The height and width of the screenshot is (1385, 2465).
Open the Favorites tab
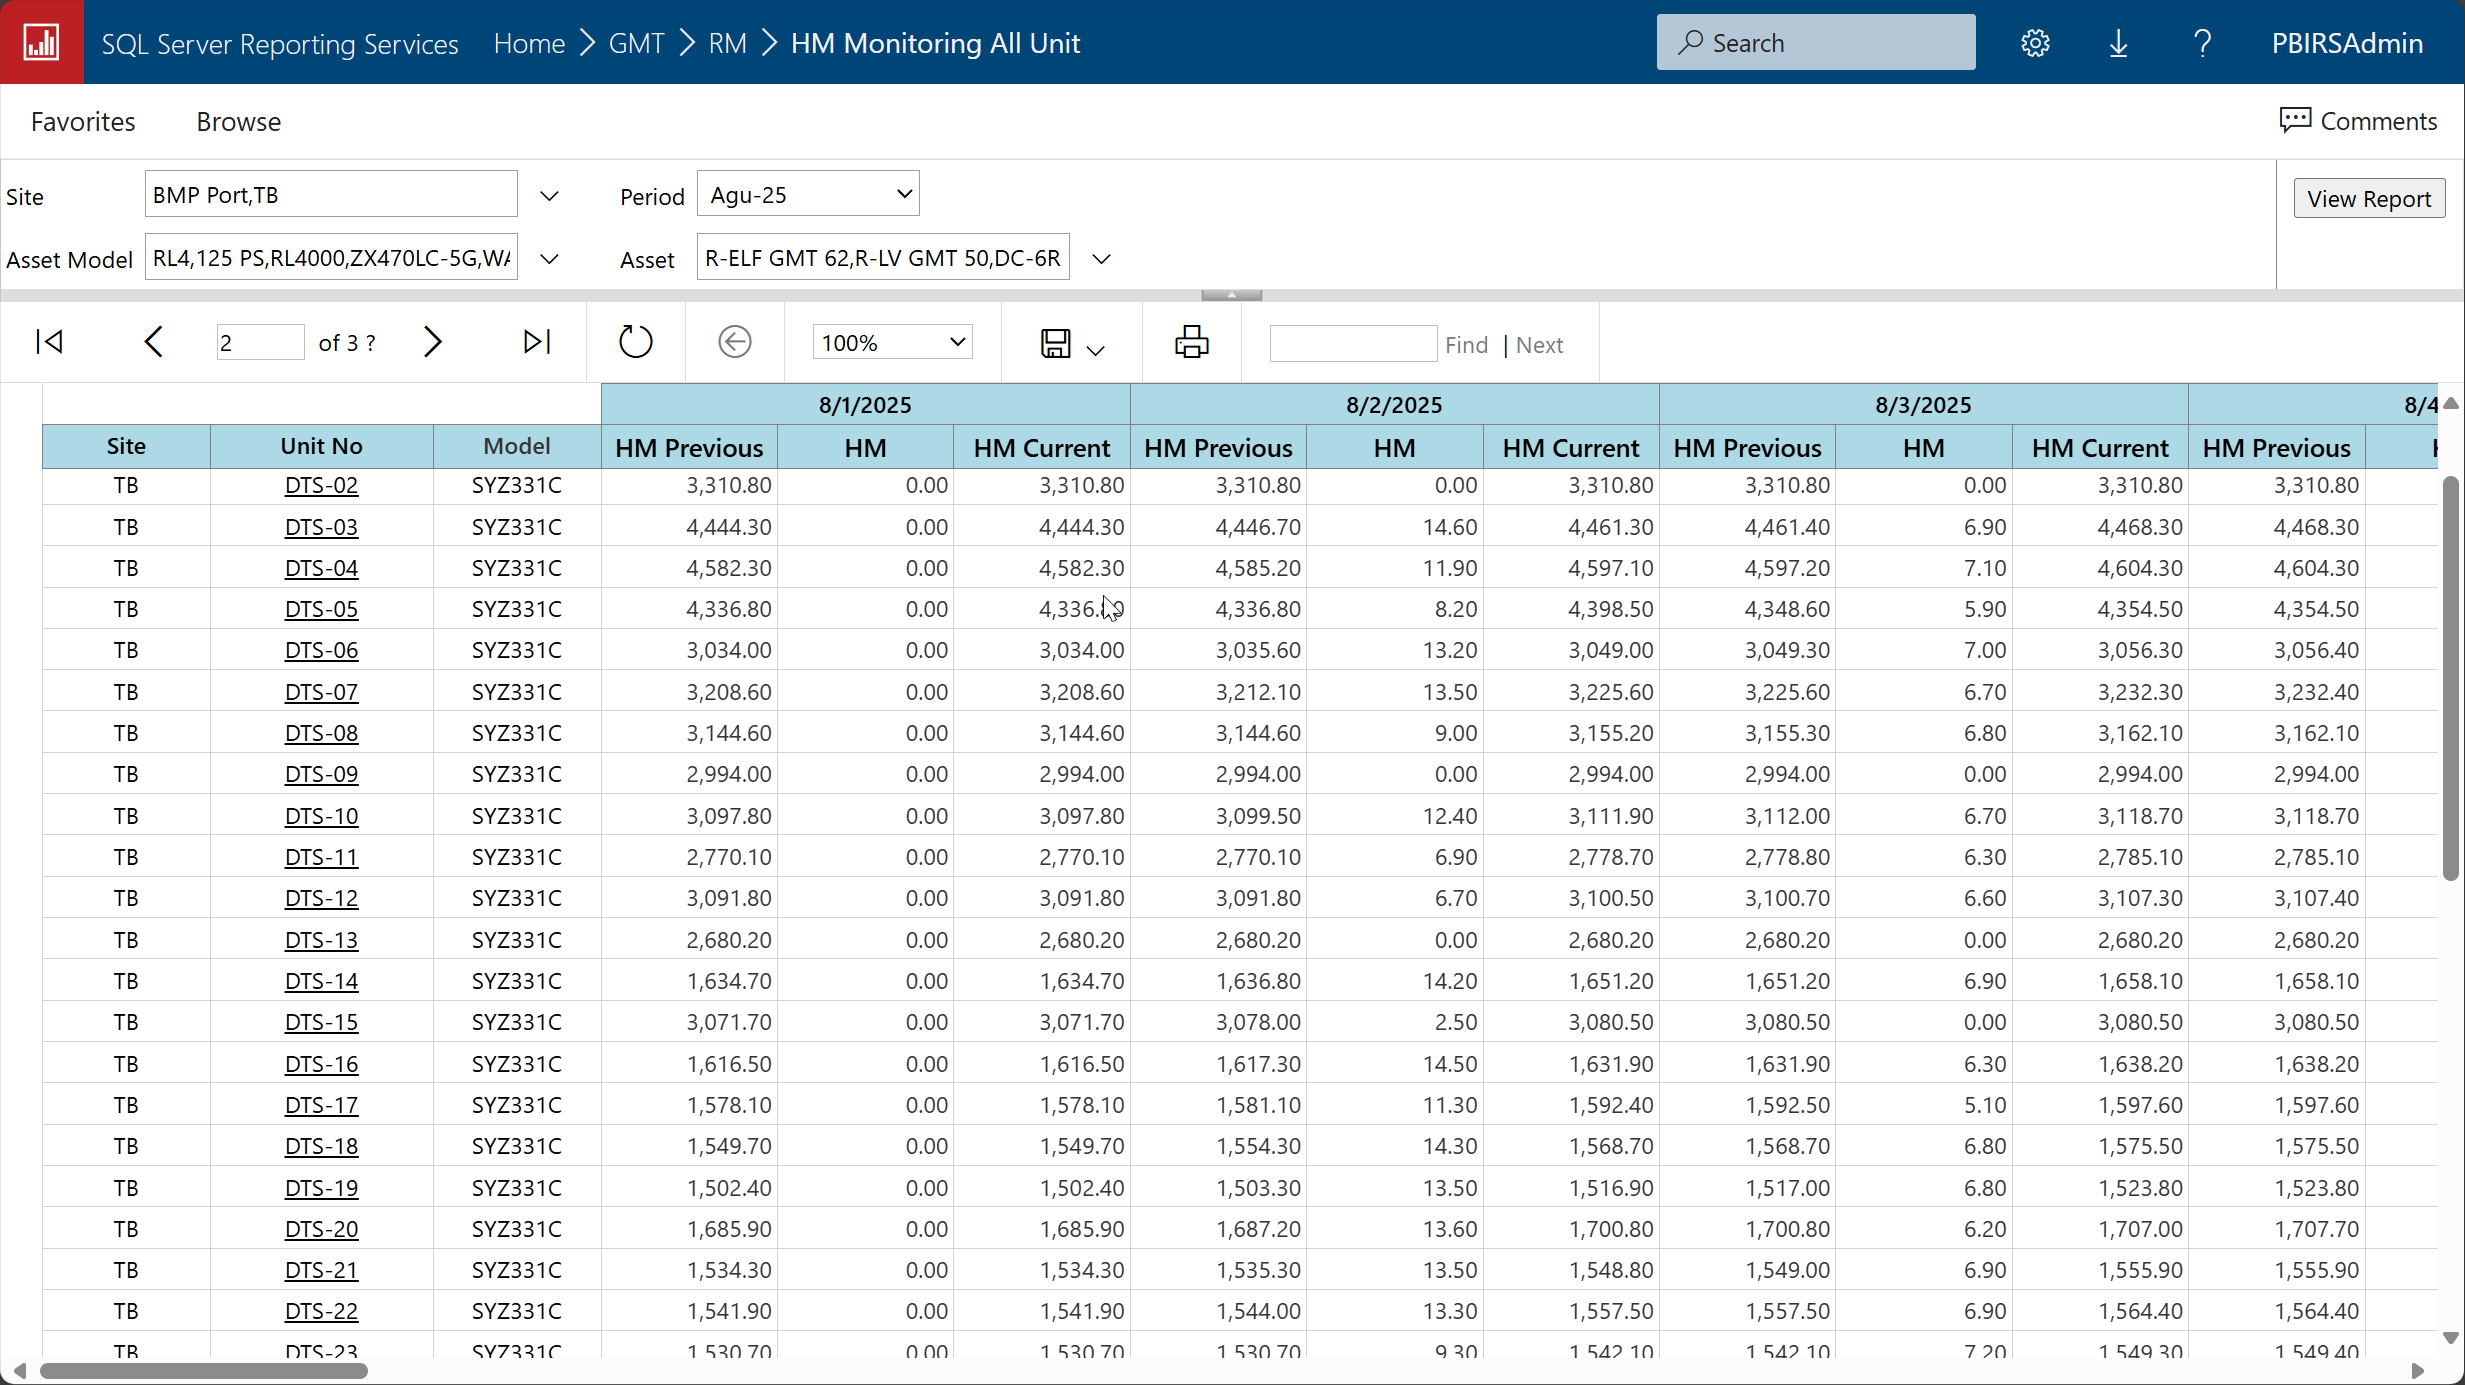pos(83,121)
